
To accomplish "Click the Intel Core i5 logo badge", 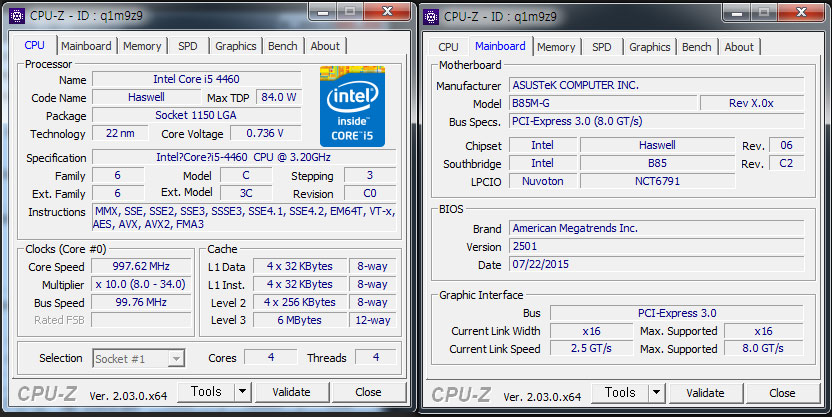I will pos(352,106).
